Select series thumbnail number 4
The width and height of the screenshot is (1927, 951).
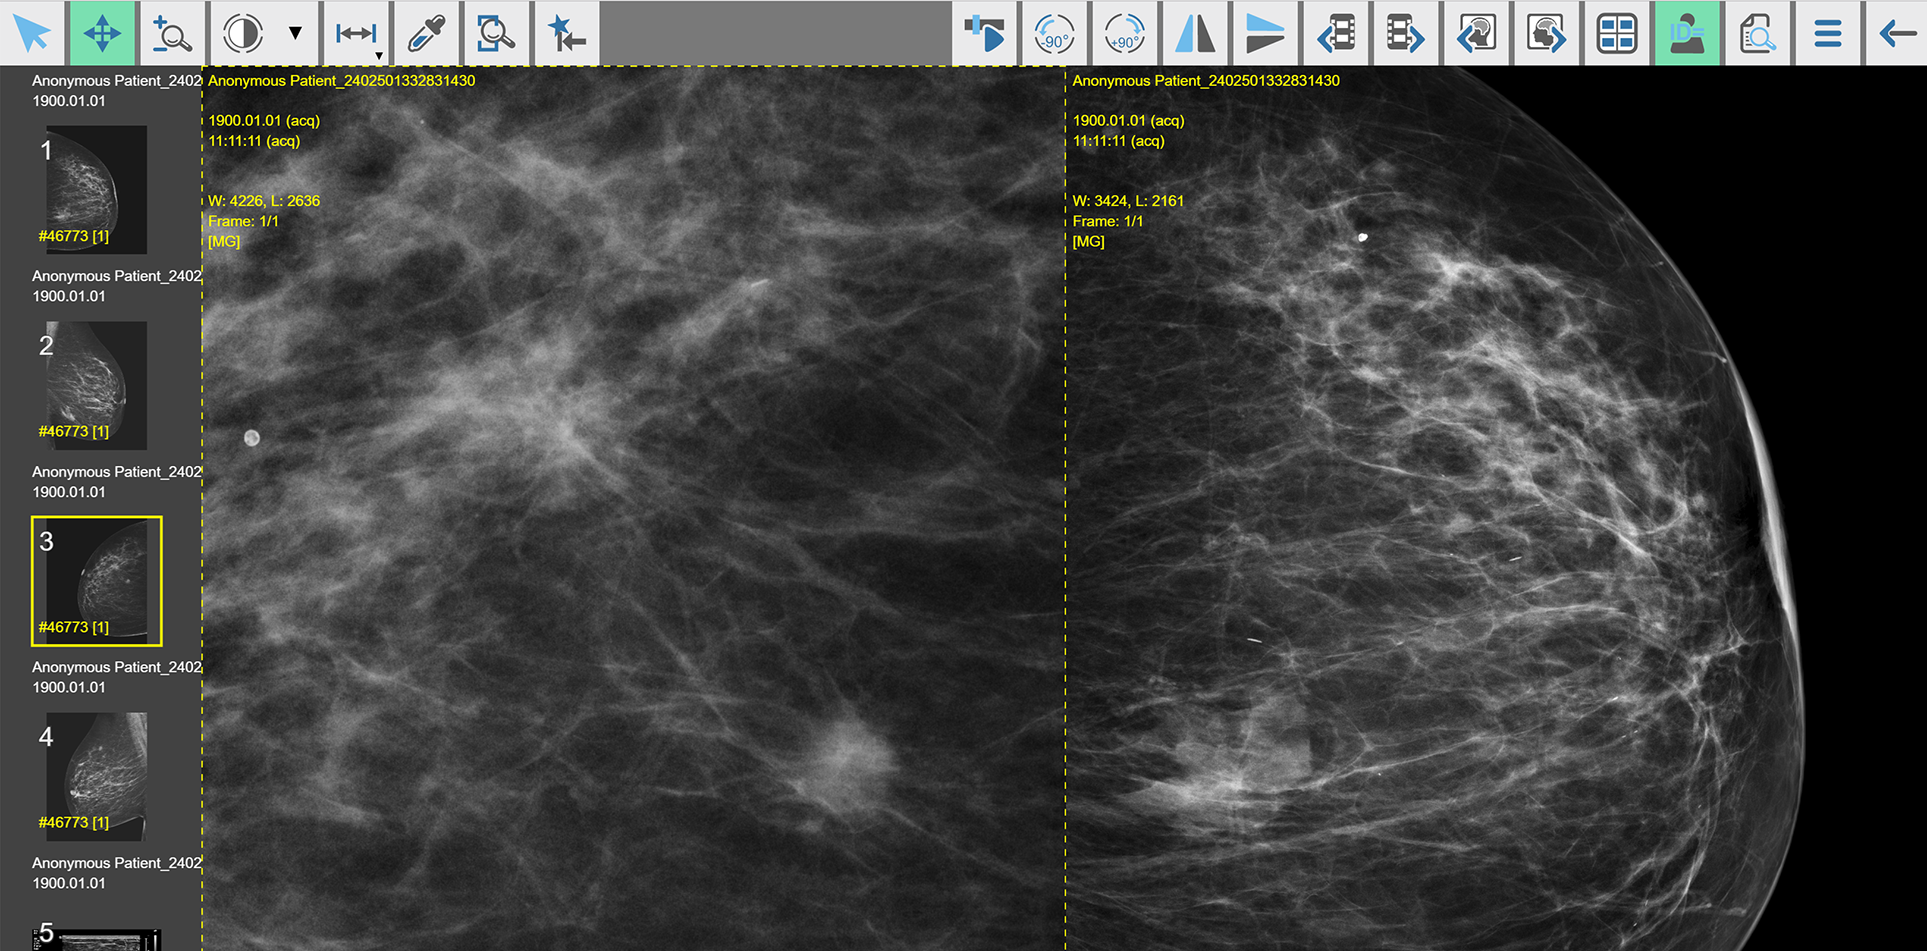(x=97, y=776)
